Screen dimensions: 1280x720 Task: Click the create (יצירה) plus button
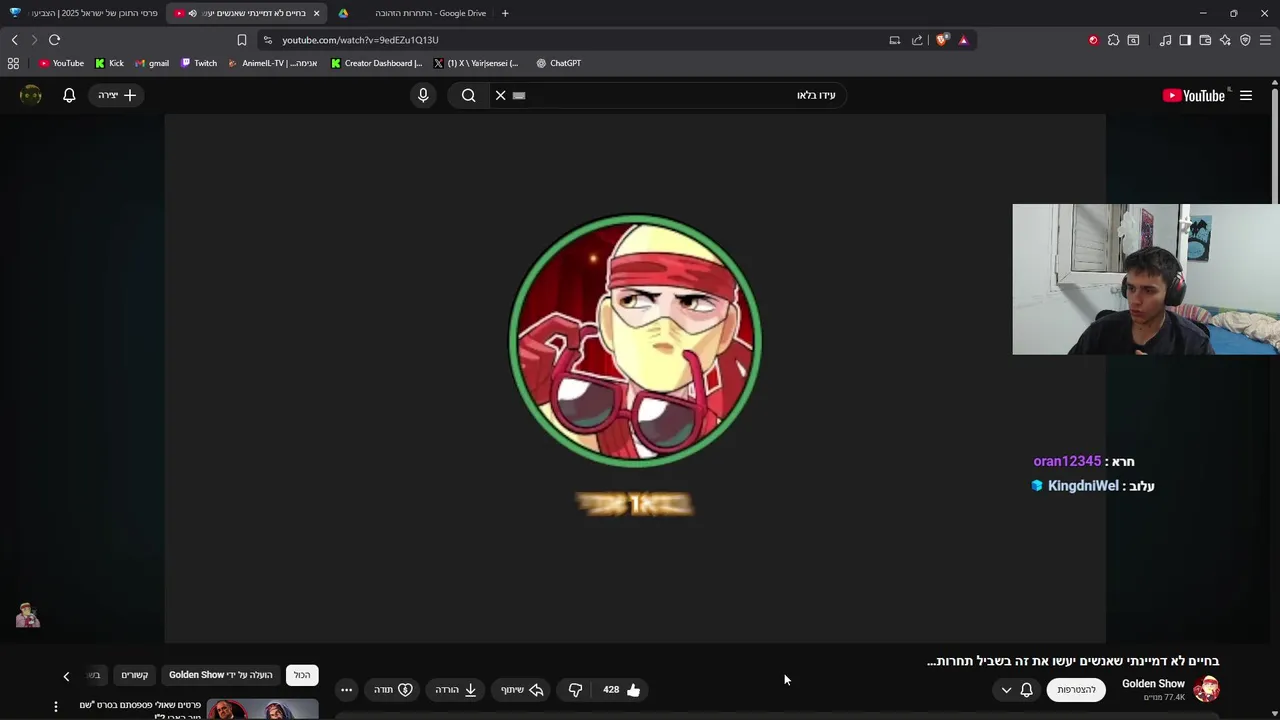(x=117, y=95)
